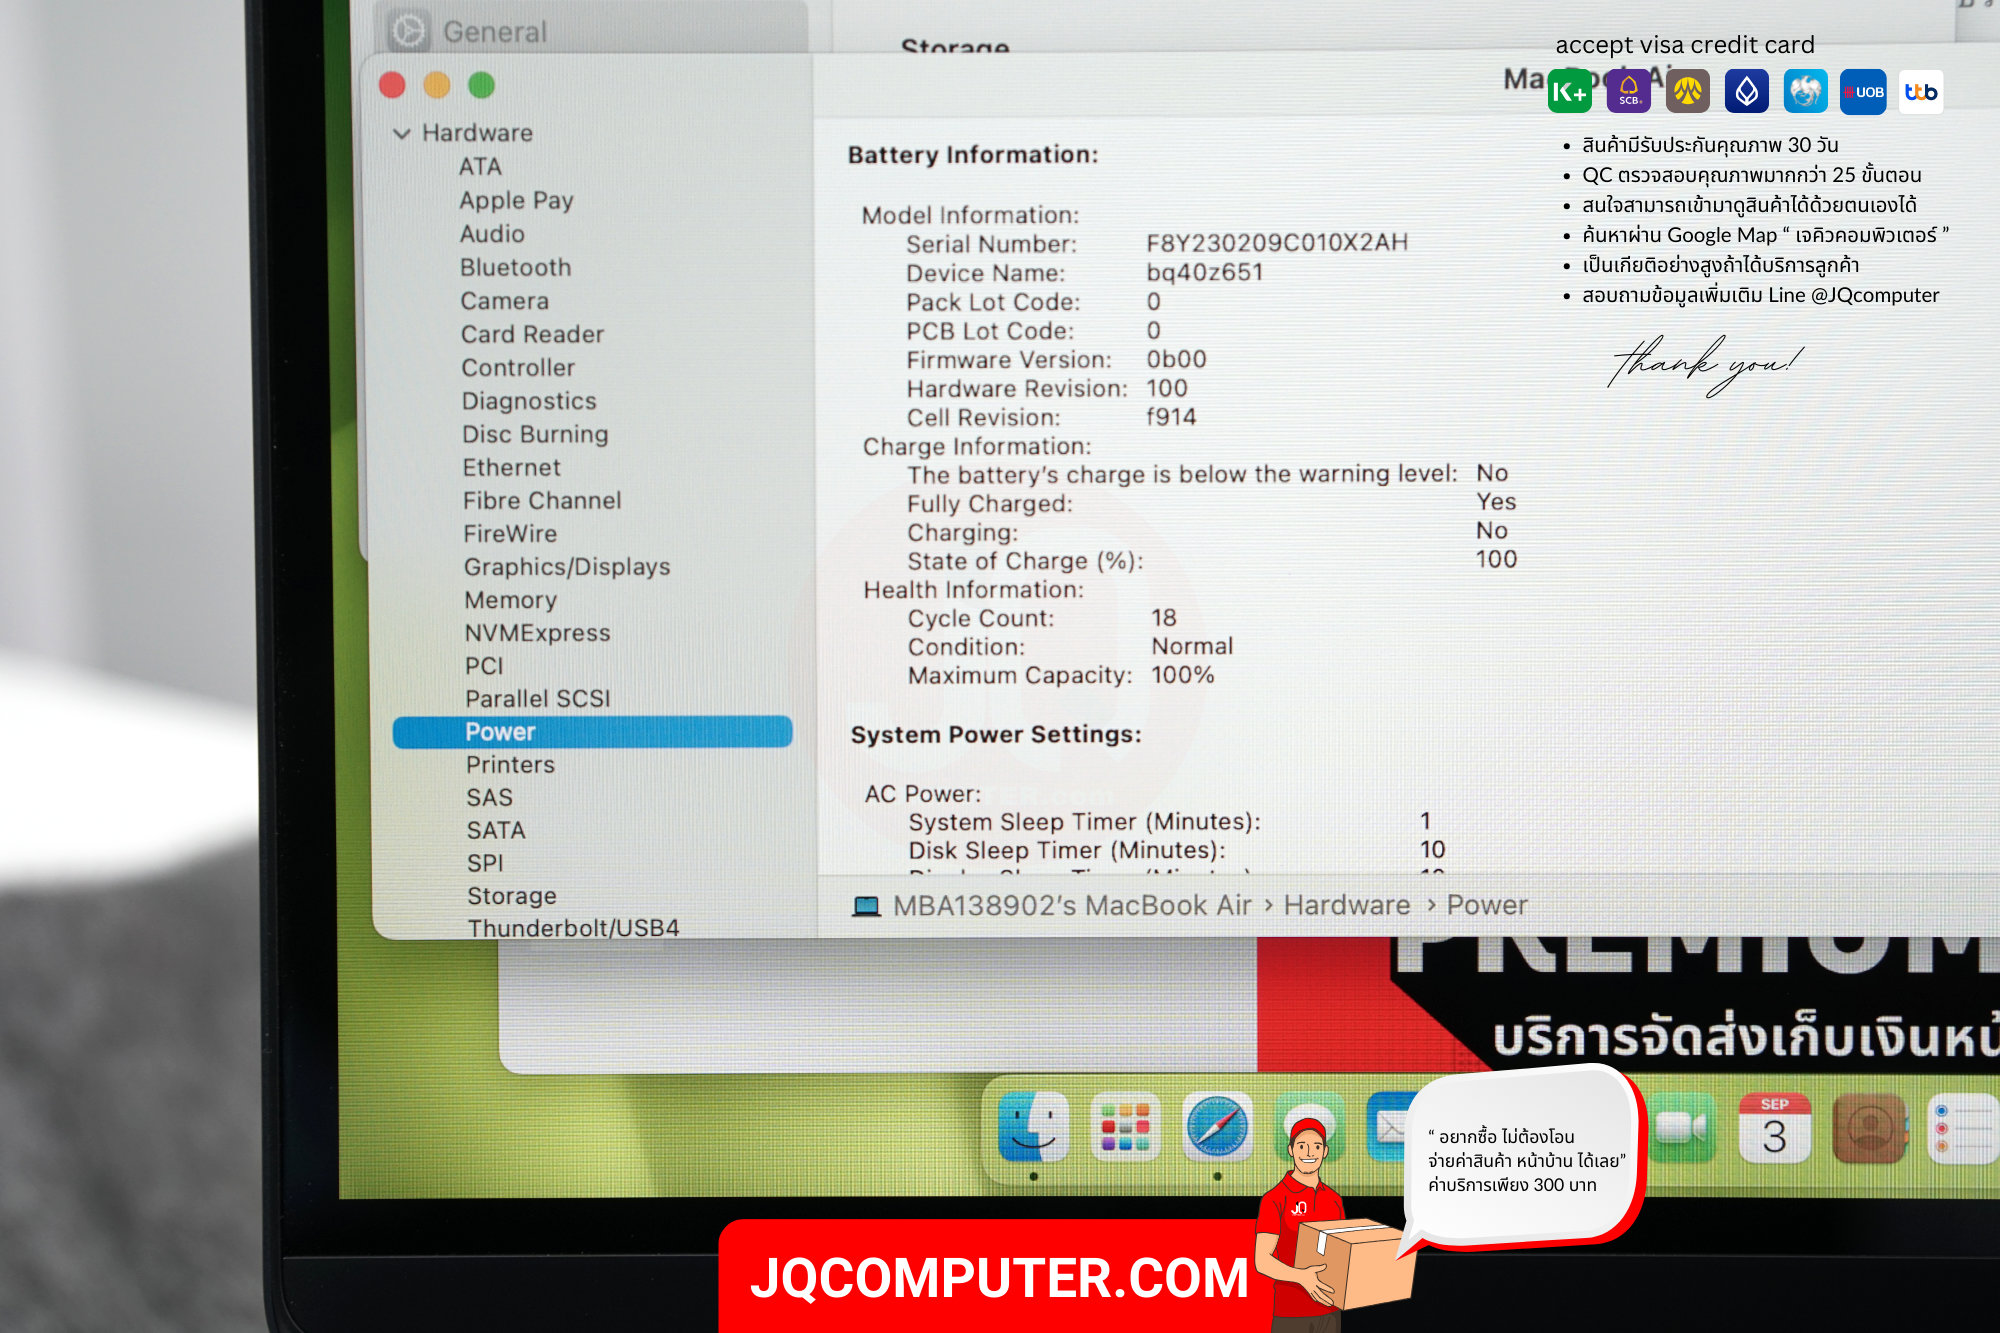
Task: Select SPI in the Hardware list
Action: pos(485,862)
